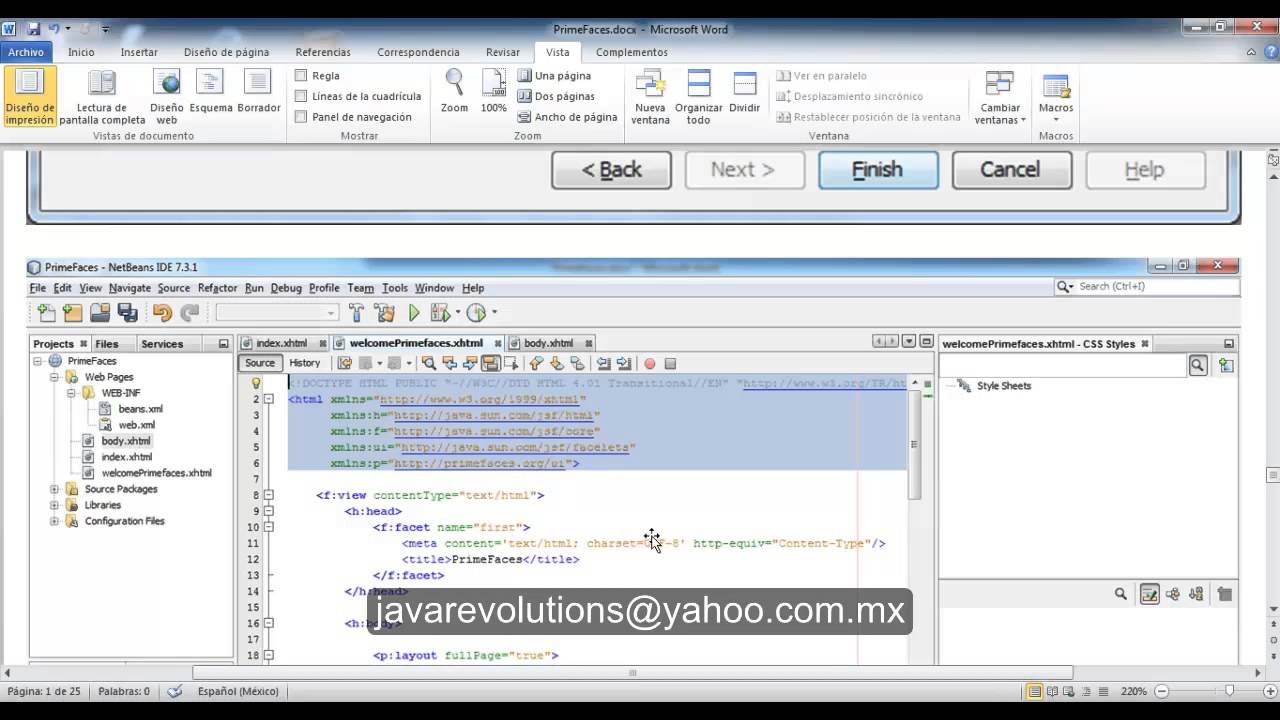This screenshot has width=1280, height=720.
Task: Click the Cancel button
Action: pyautogui.click(x=1011, y=170)
